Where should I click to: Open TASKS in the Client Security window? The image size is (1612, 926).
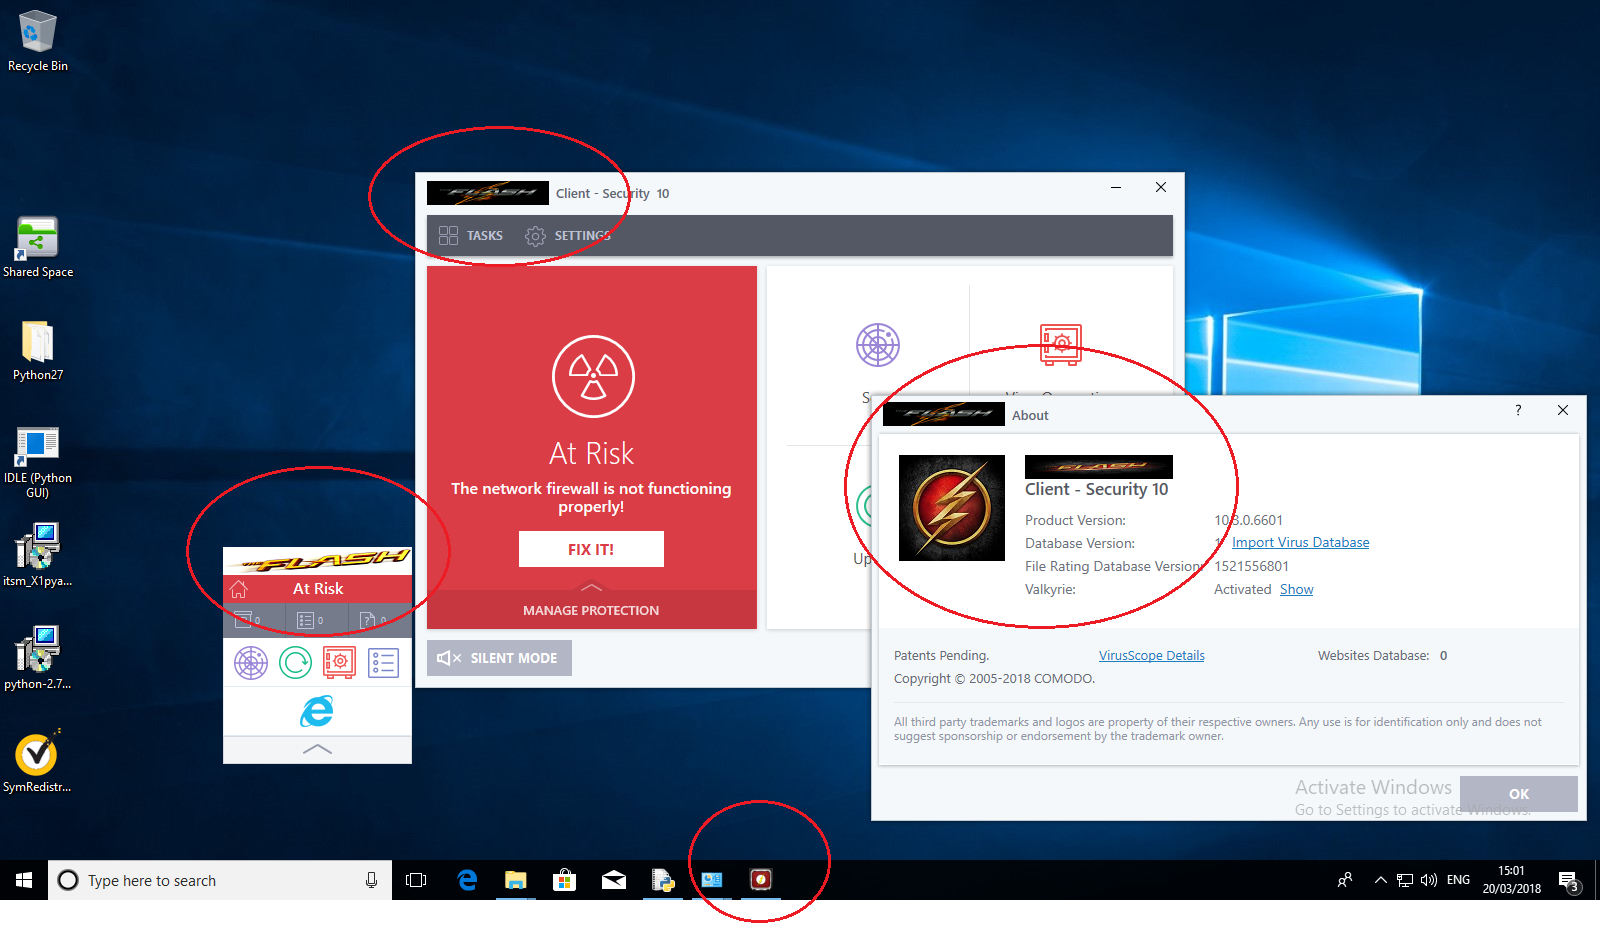pos(471,236)
